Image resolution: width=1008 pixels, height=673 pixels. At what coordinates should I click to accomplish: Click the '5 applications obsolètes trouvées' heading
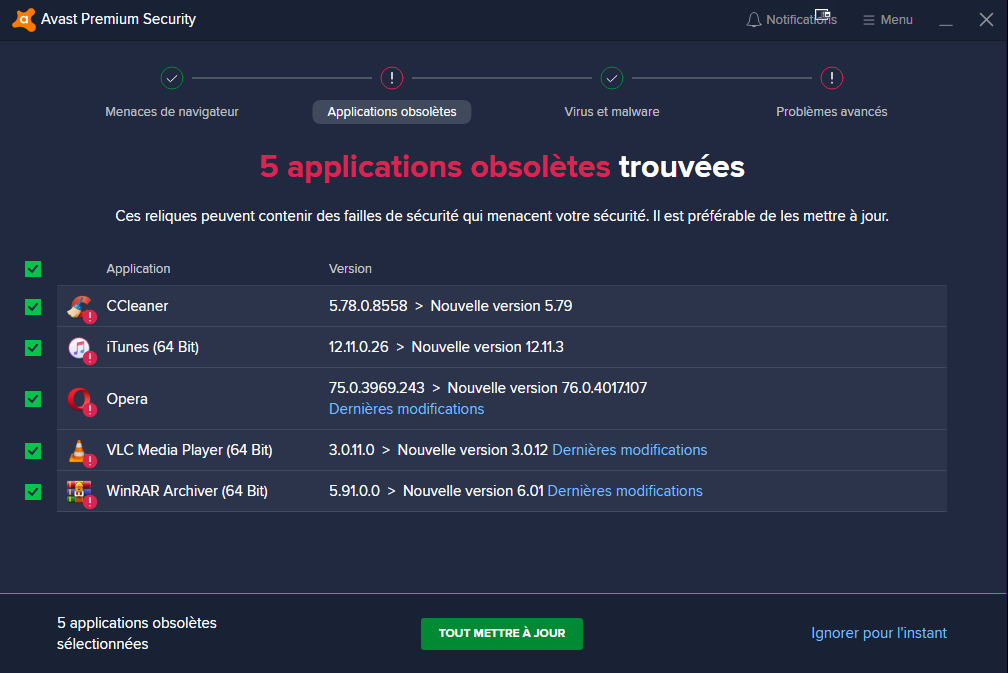point(502,167)
